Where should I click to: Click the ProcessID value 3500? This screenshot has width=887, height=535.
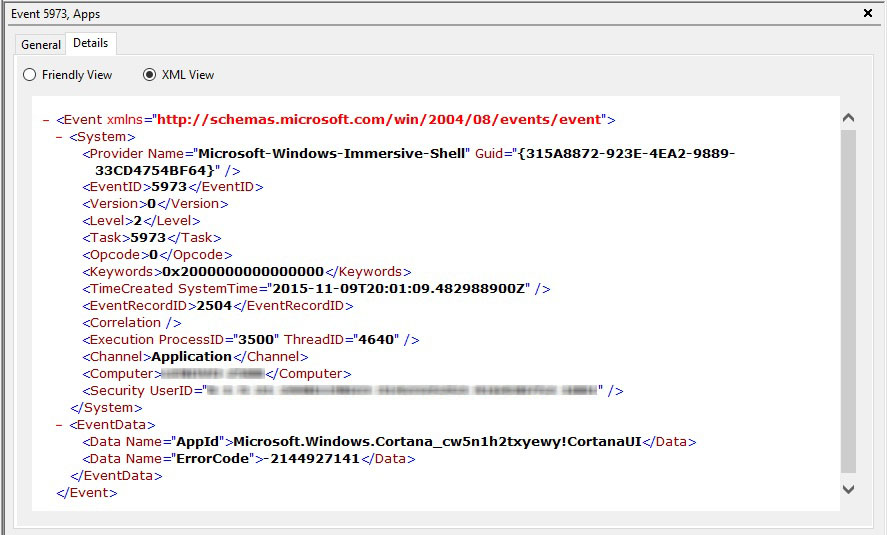click(x=256, y=340)
